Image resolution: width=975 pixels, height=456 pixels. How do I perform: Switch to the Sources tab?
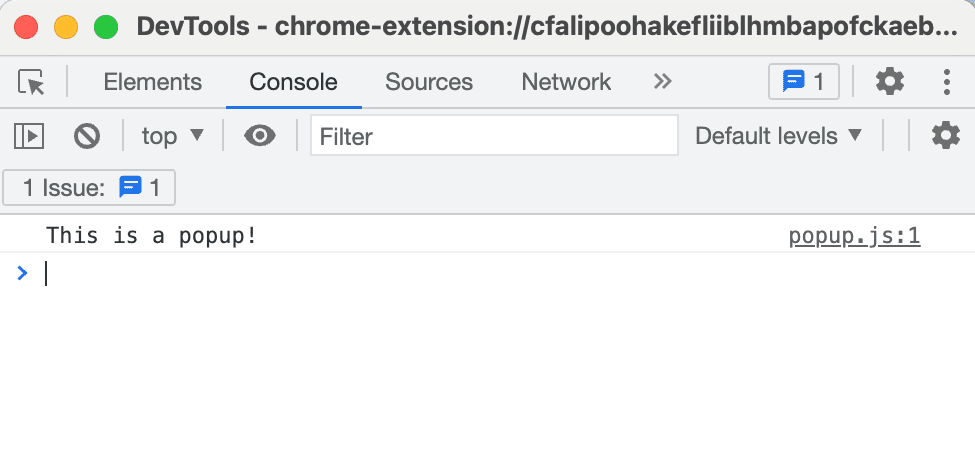point(429,82)
